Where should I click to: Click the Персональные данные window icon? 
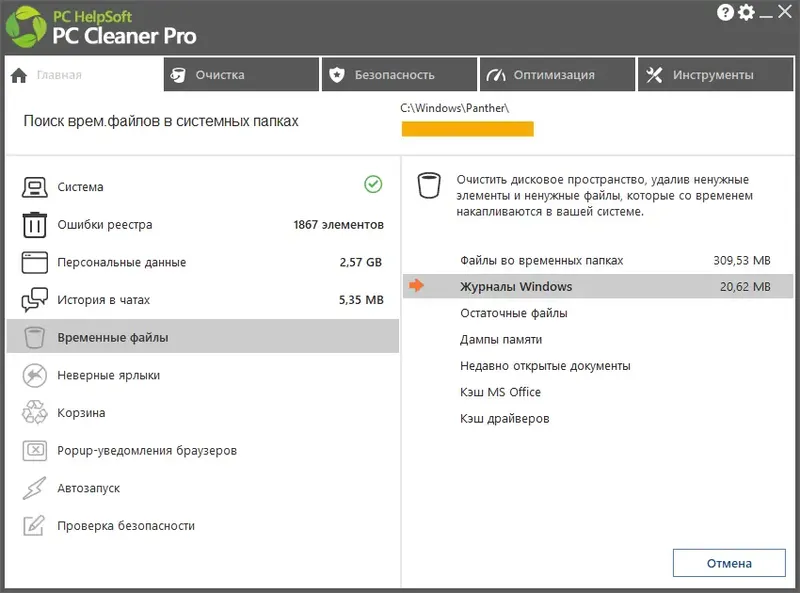34,263
